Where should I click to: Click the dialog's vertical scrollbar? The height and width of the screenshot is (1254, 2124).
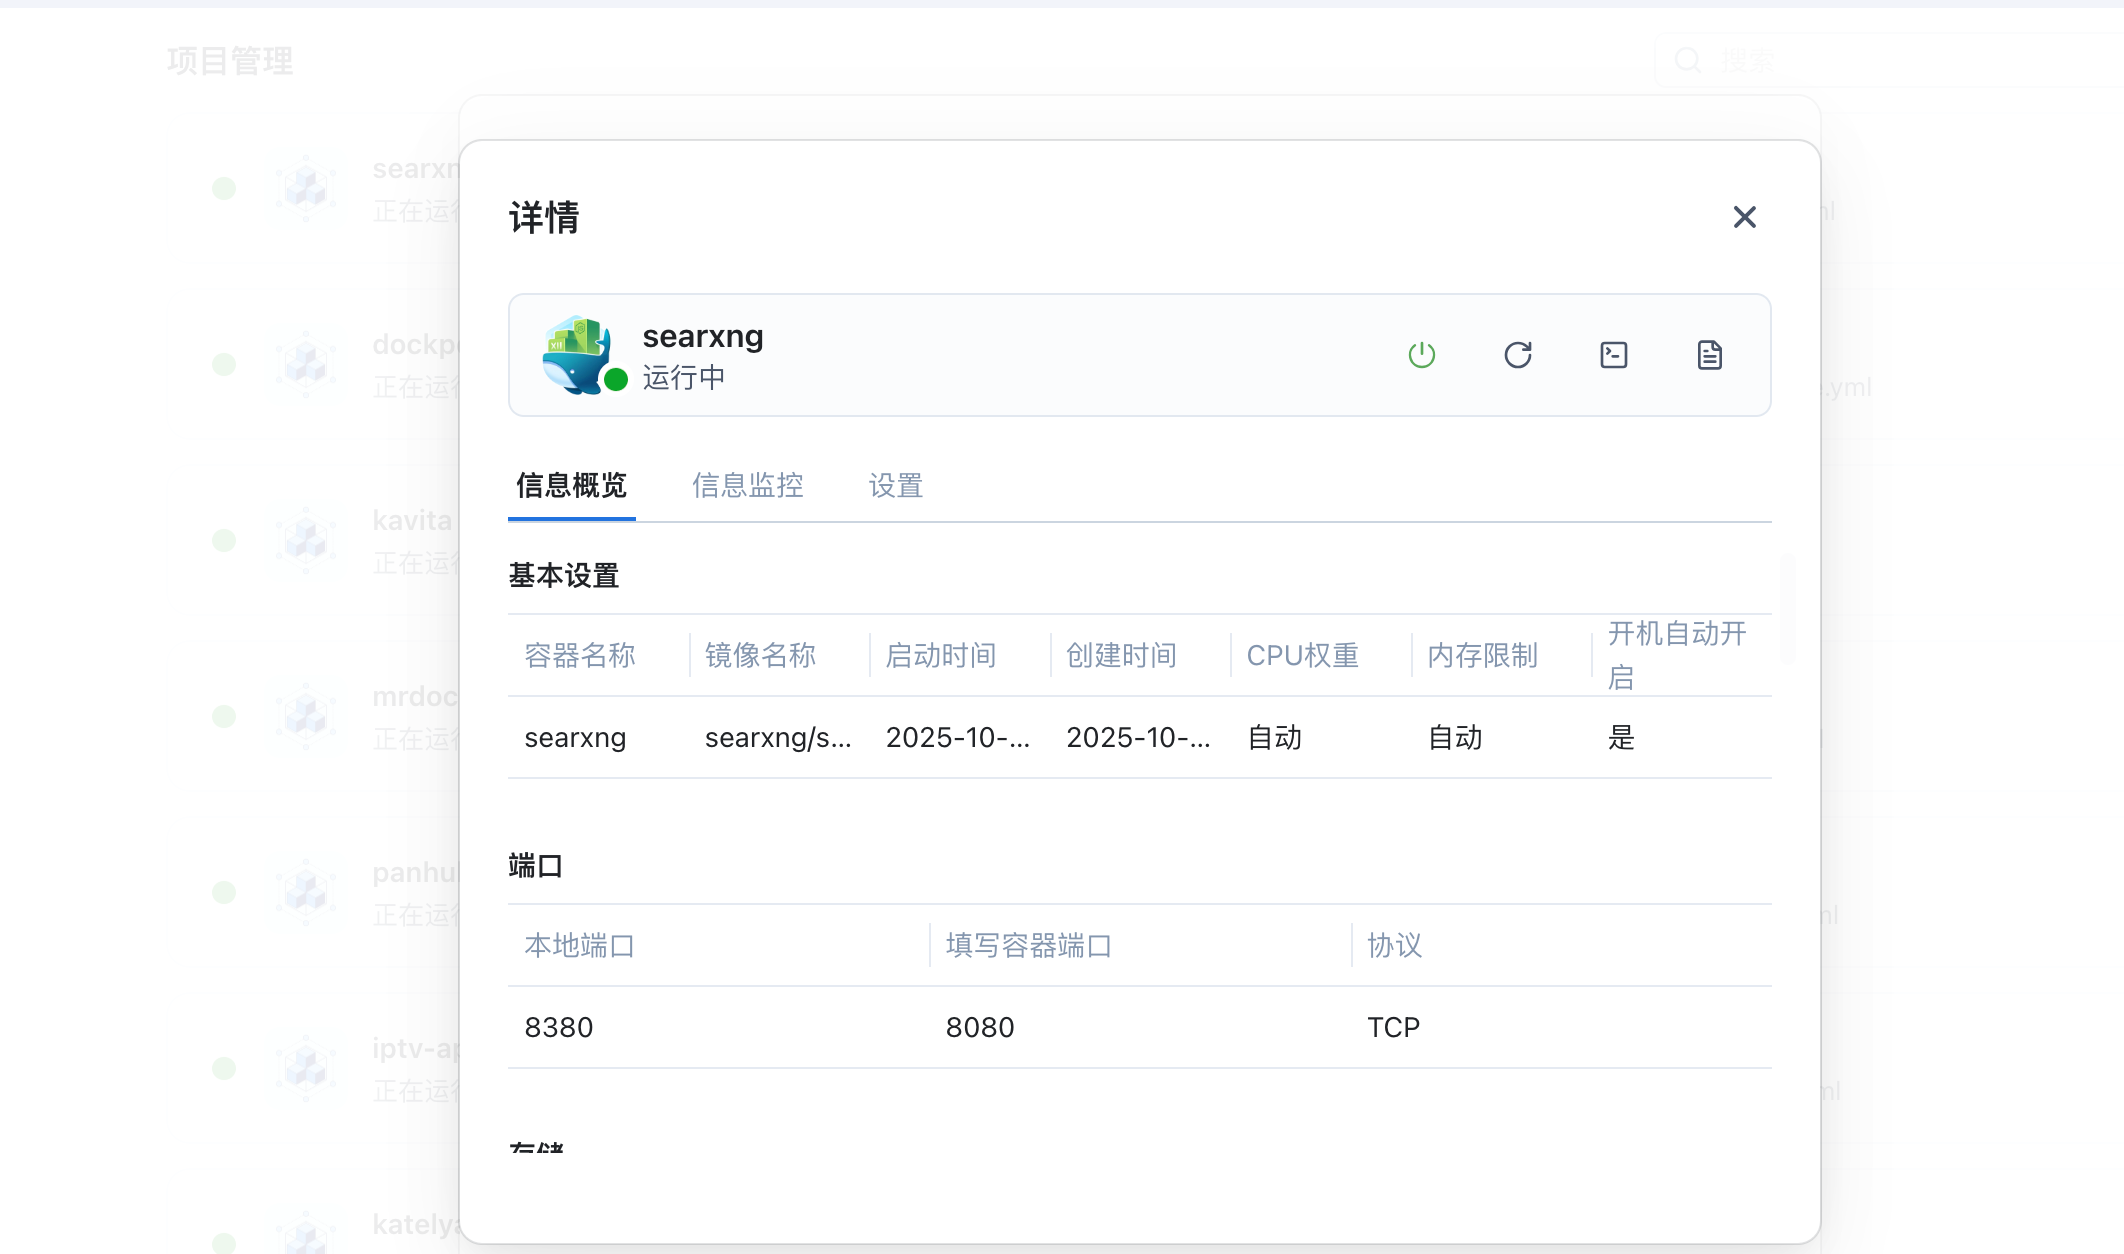click(1787, 610)
